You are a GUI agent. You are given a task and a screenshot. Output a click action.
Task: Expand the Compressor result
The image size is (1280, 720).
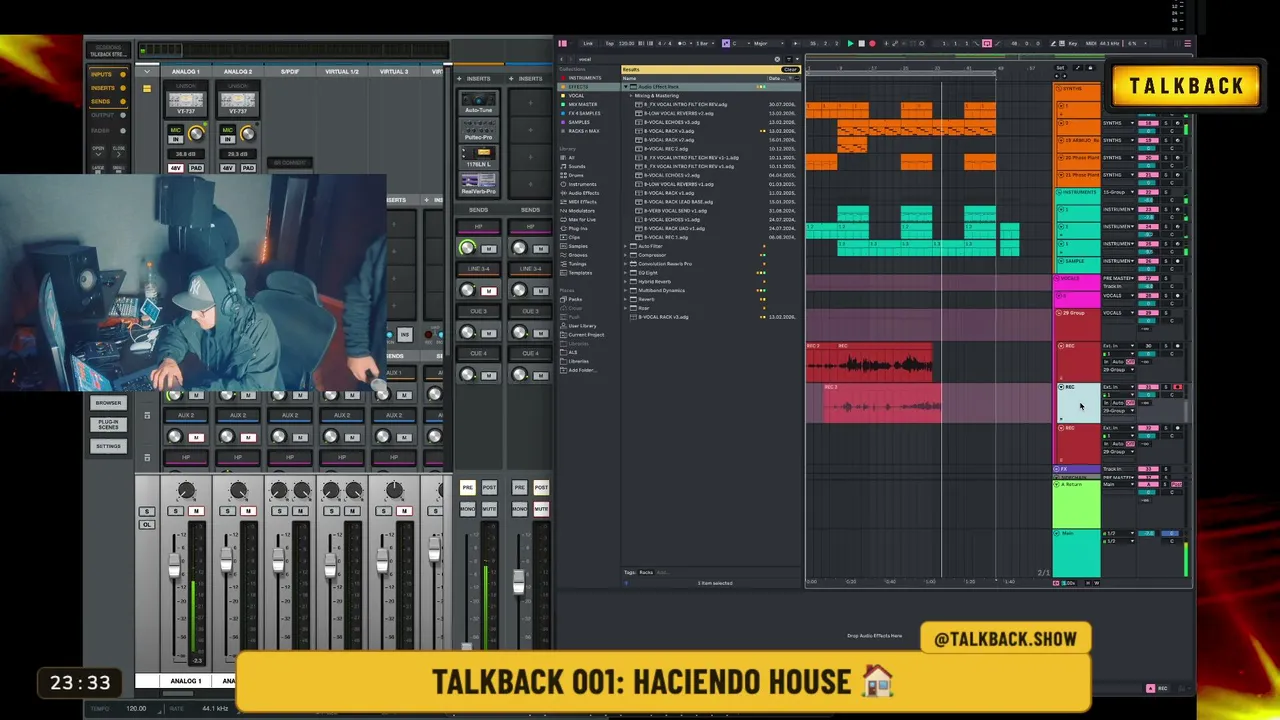tap(627, 255)
